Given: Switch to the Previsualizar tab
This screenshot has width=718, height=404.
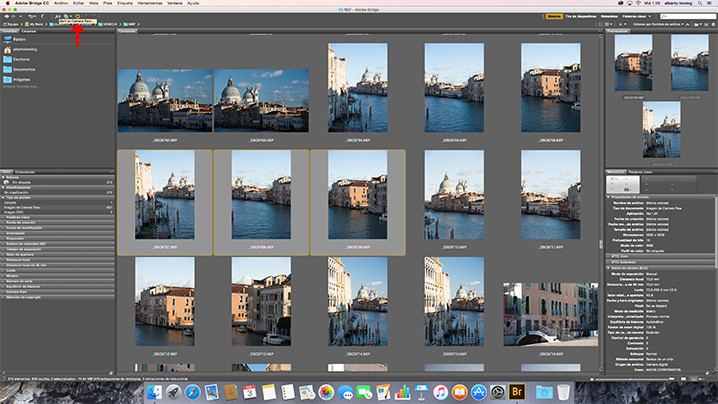Looking at the screenshot, I should (618, 31).
